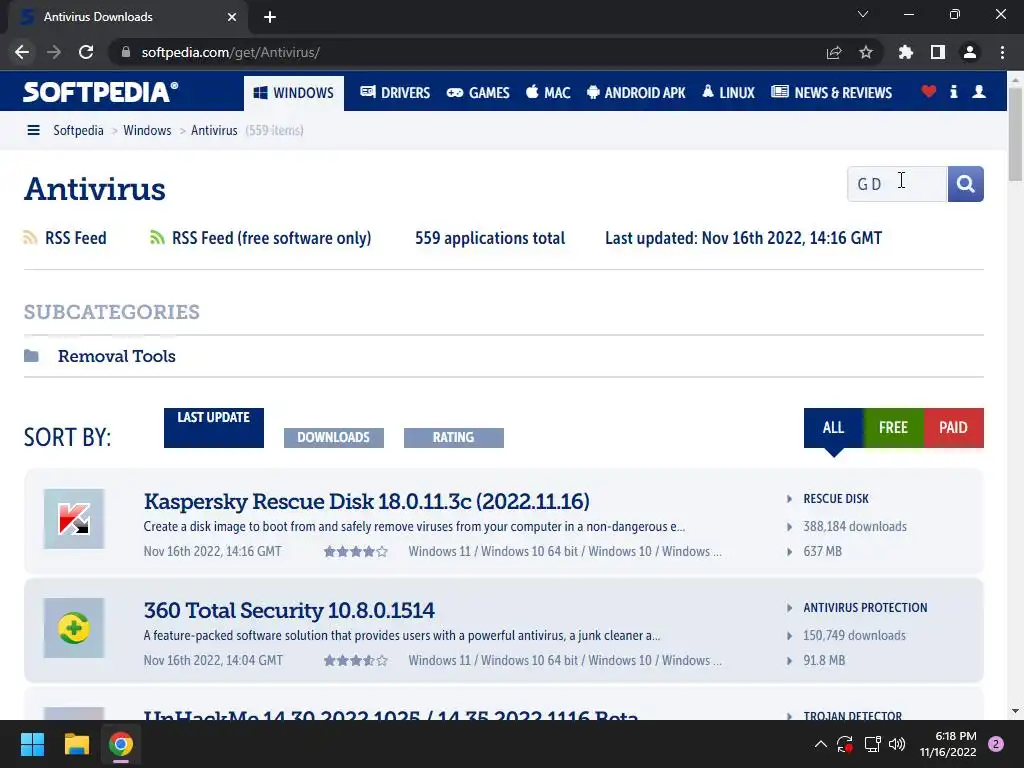Viewport: 1024px width, 768px height.
Task: Open a new browser tab
Action: (x=270, y=17)
